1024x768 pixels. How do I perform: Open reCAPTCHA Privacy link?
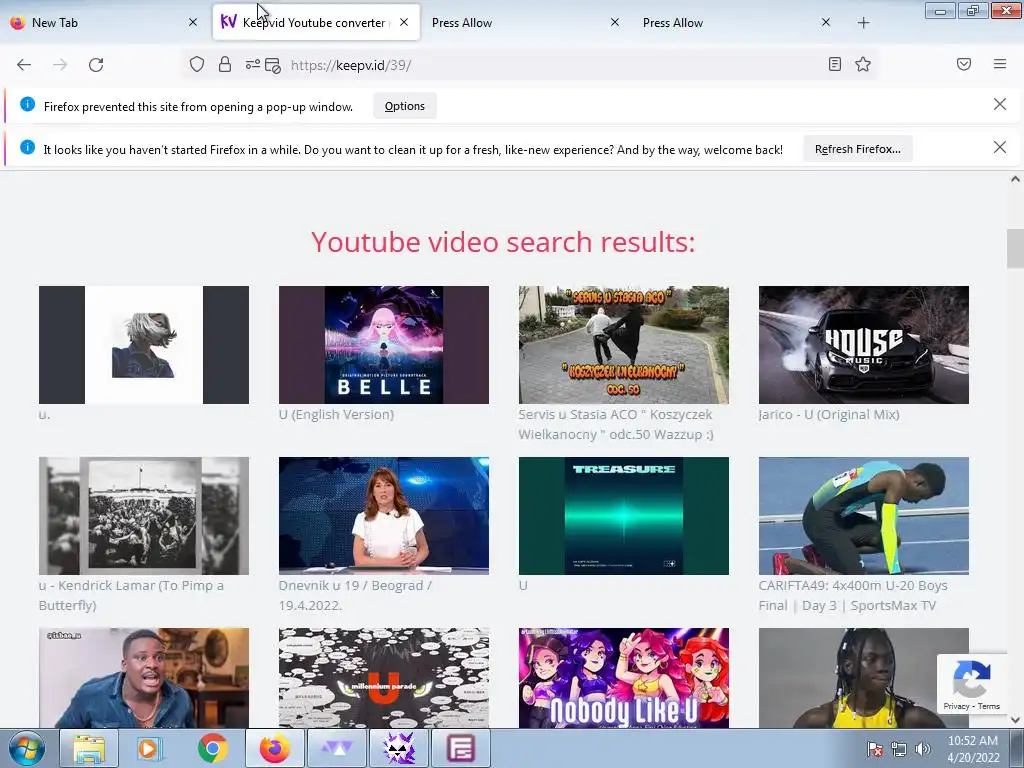coord(956,706)
